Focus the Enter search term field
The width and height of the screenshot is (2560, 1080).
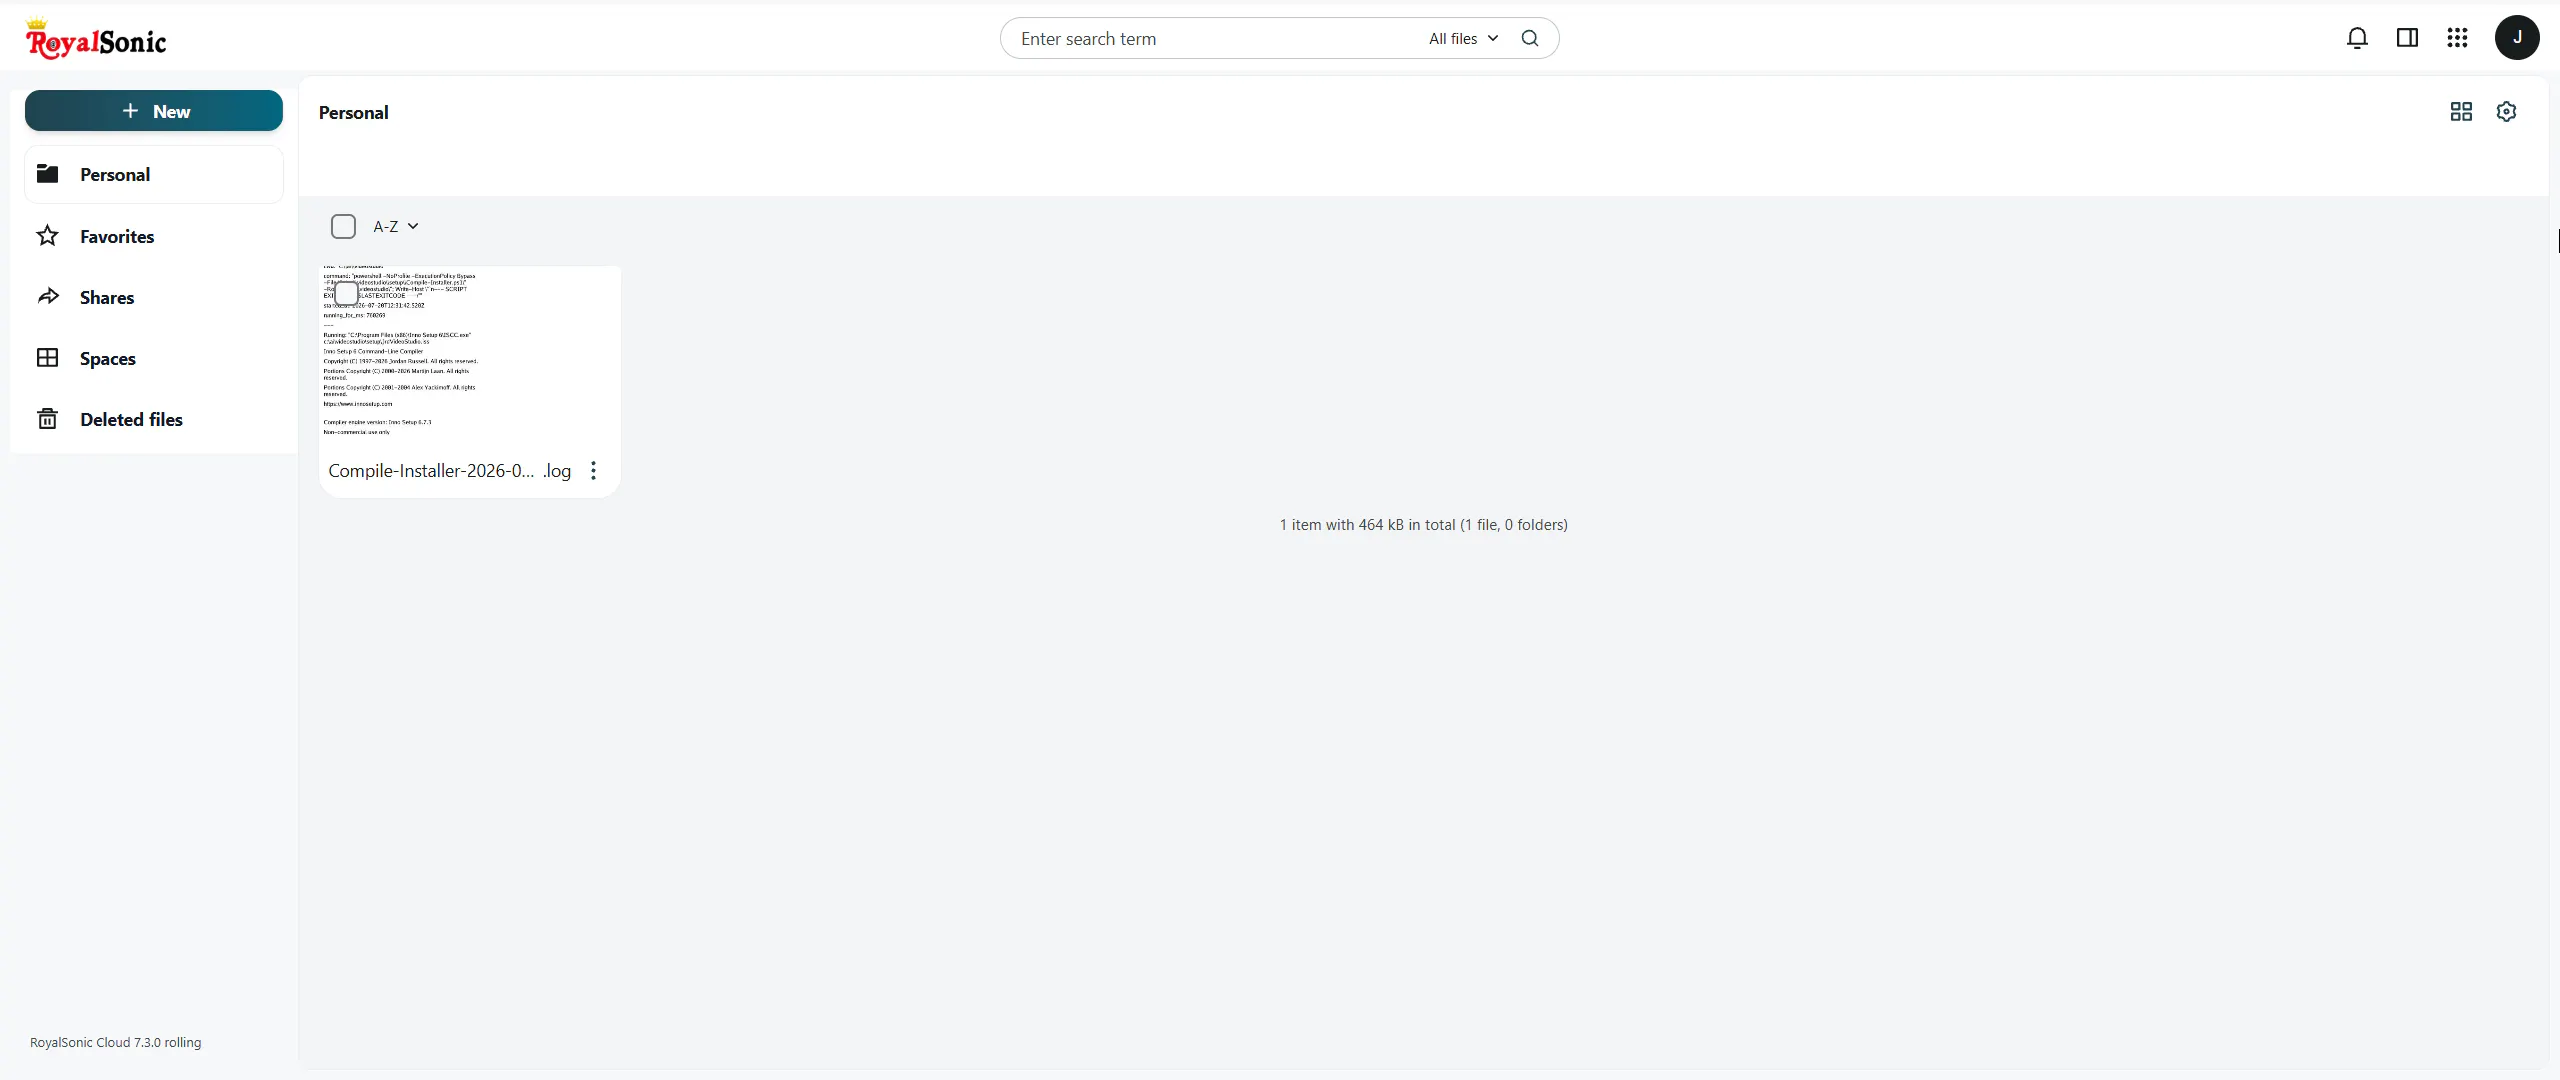click(x=1215, y=38)
